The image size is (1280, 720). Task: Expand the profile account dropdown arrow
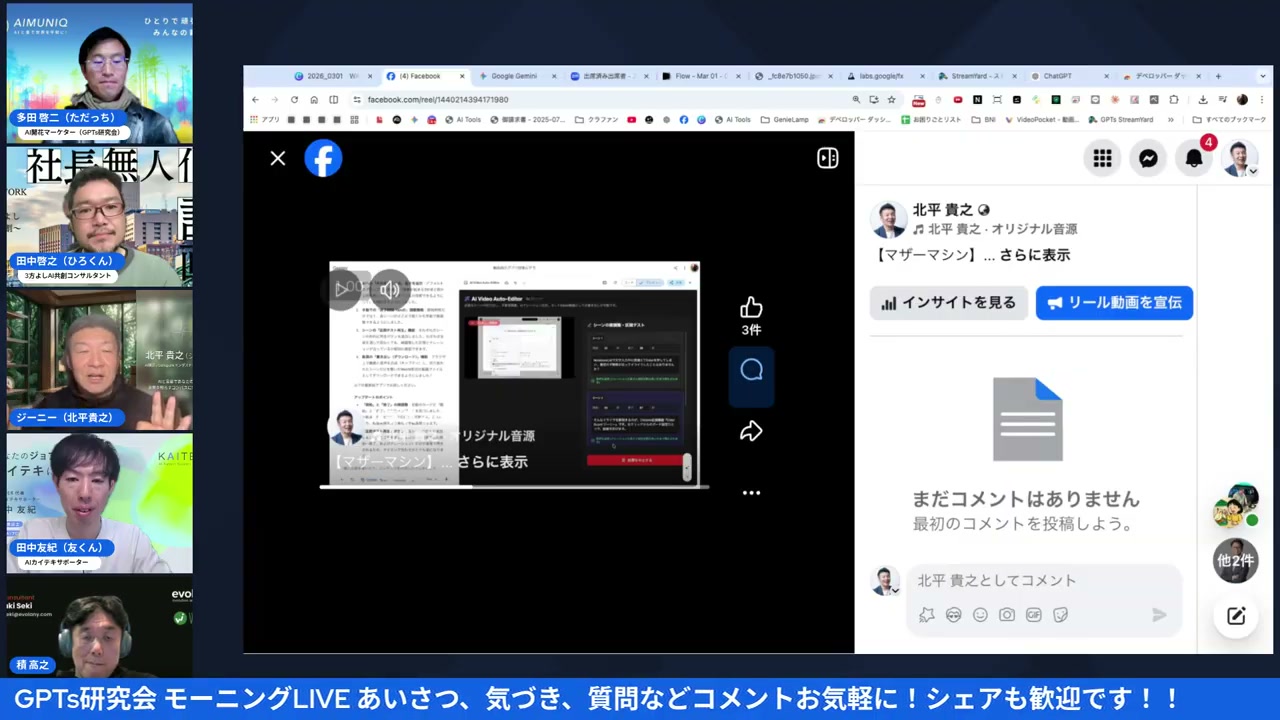(1253, 170)
